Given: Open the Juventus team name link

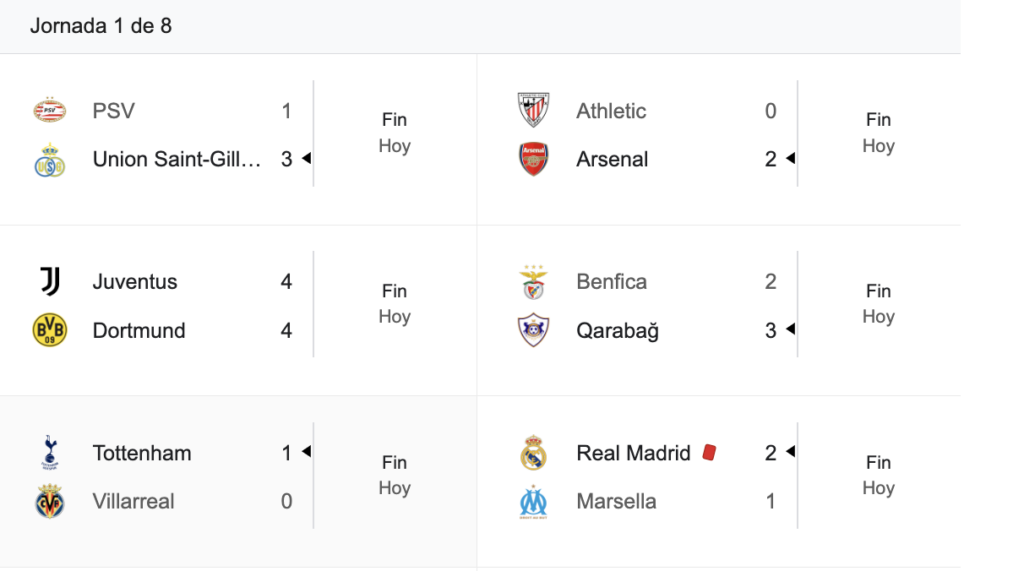Looking at the screenshot, I should 135,282.
